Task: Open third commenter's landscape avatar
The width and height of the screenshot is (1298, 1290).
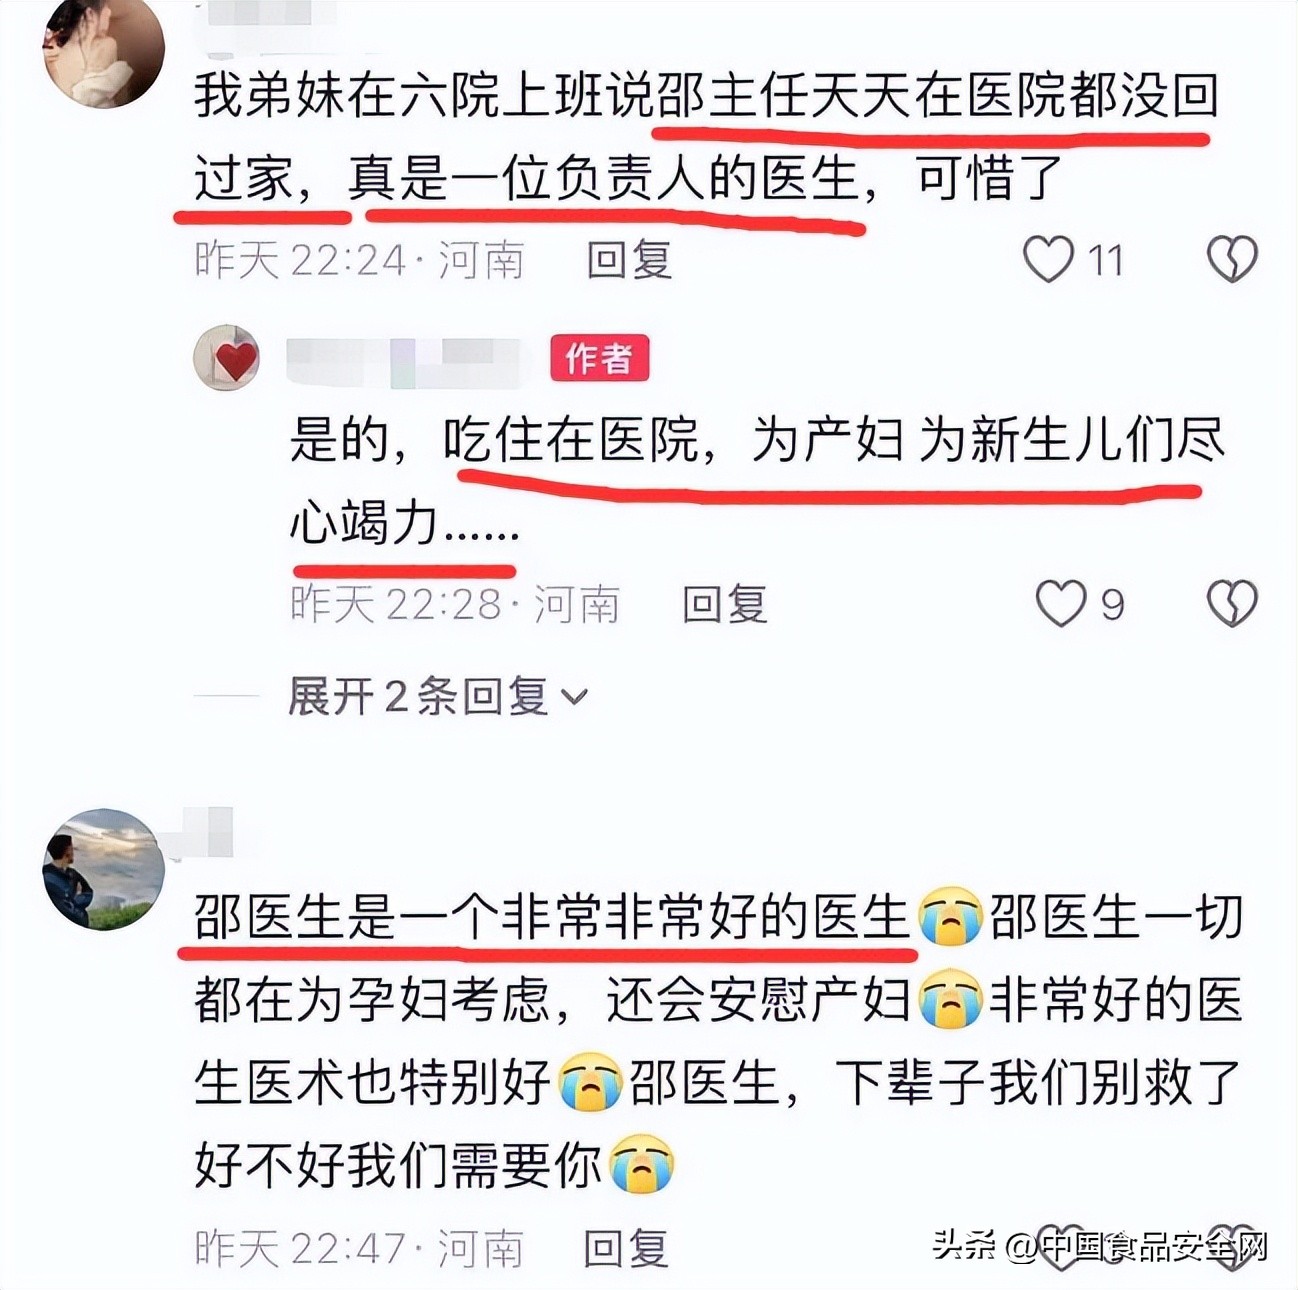Action: [x=104, y=869]
